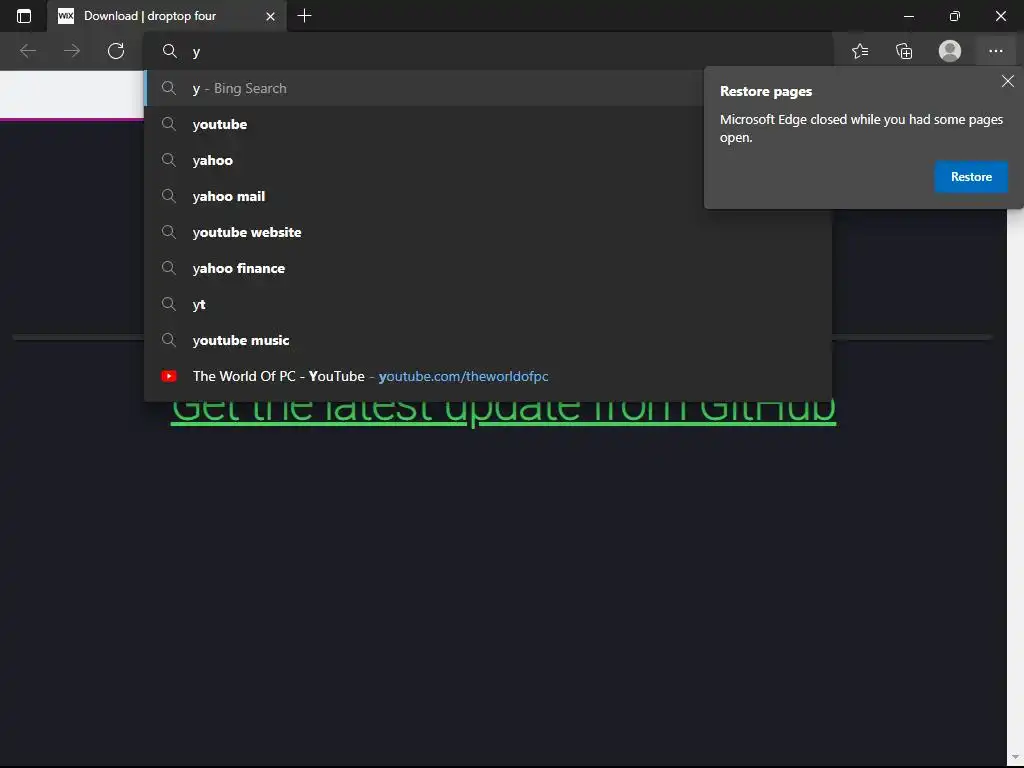
Task: Click the address bar search magnifier icon
Action: 170,51
